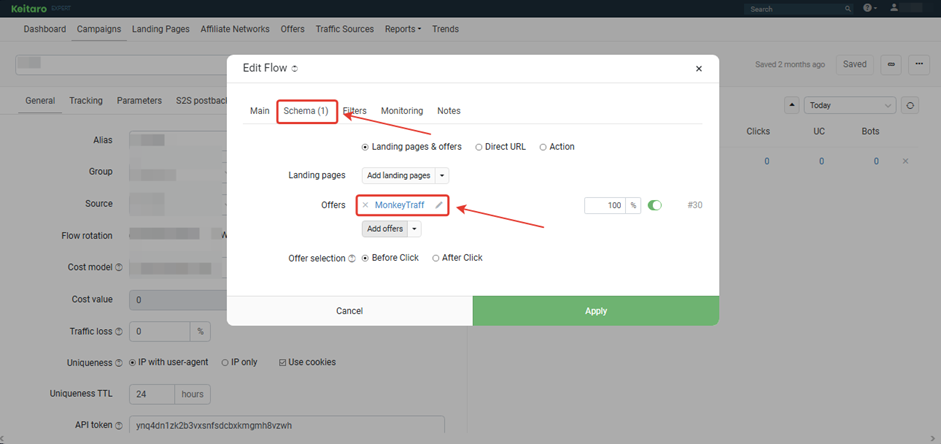Click the search magnifier icon
This screenshot has height=444, width=941.
[848, 9]
